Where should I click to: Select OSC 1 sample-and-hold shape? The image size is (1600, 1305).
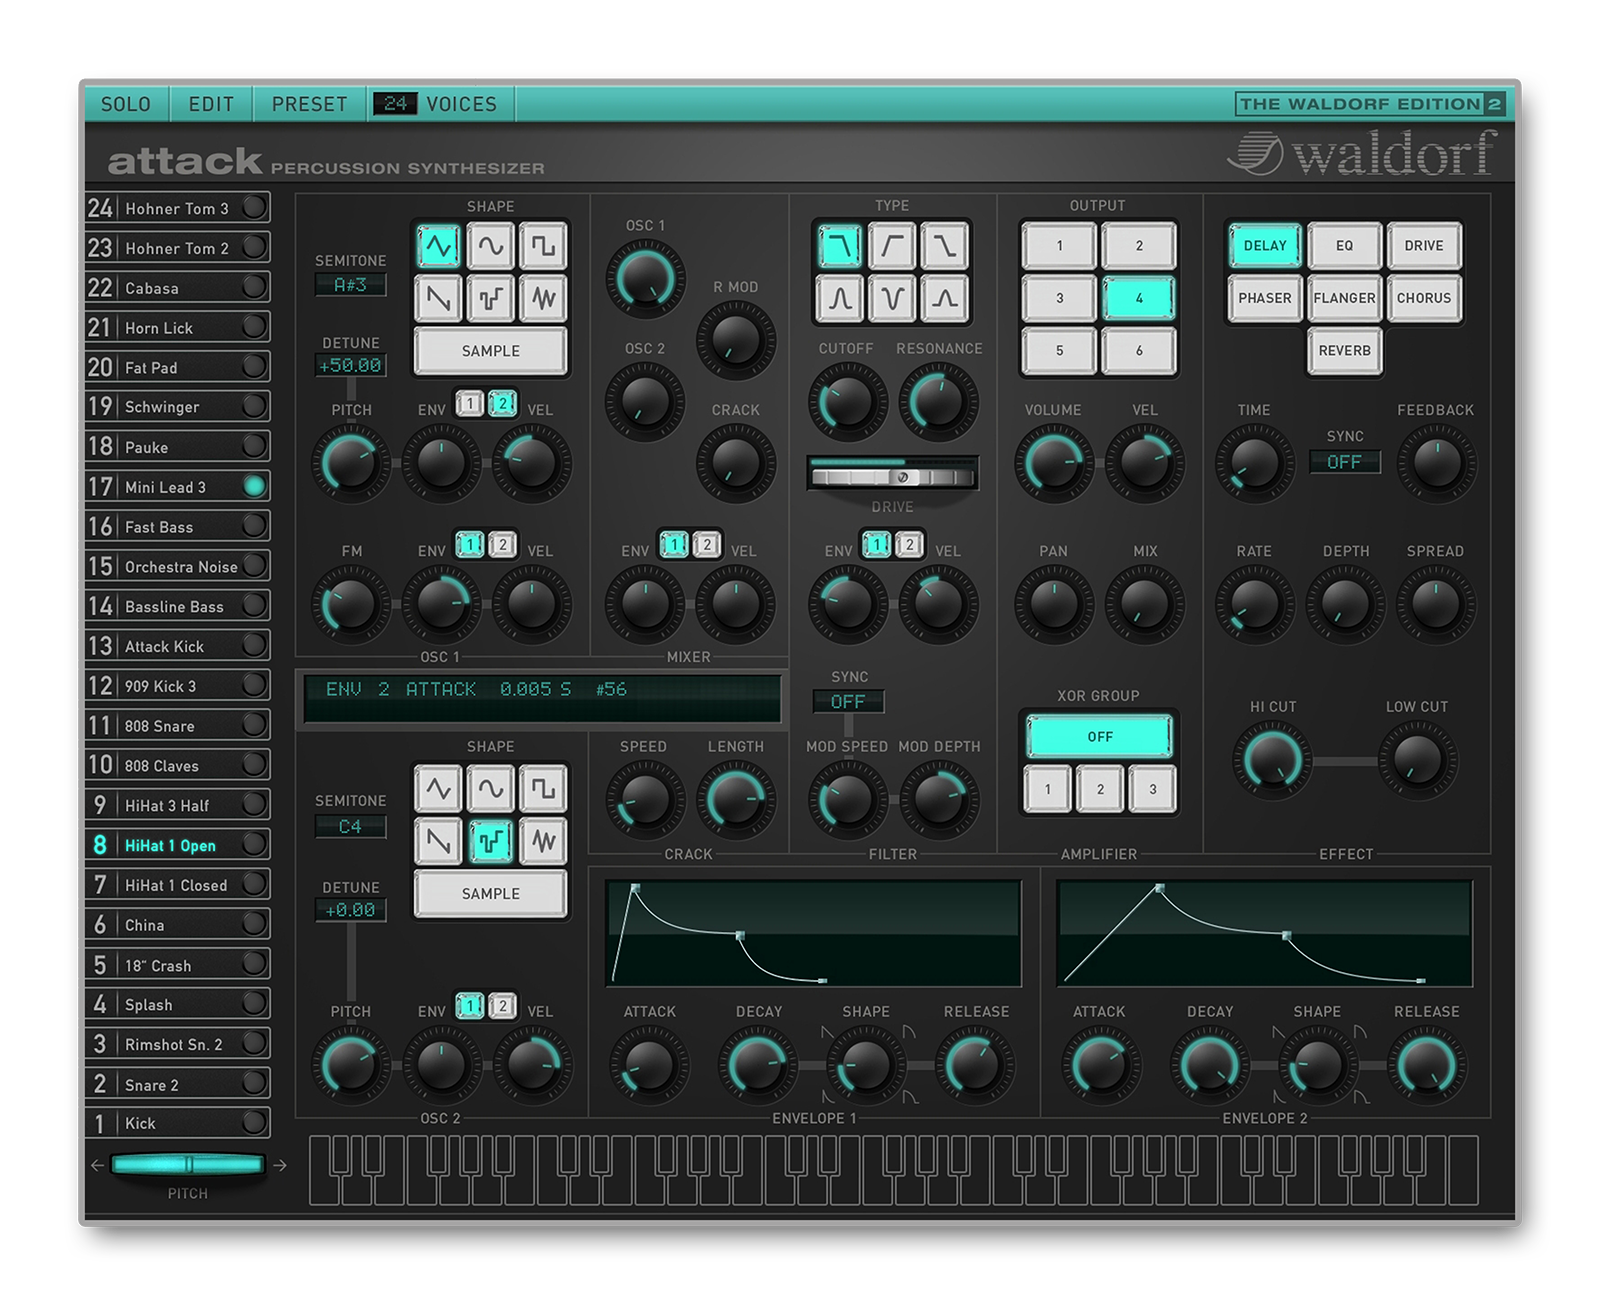coord(491,298)
